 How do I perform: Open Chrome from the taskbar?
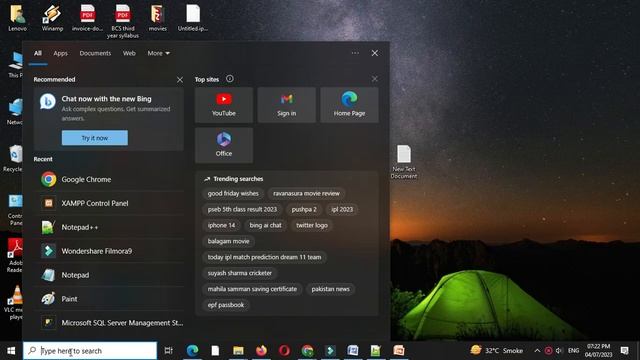click(307, 351)
